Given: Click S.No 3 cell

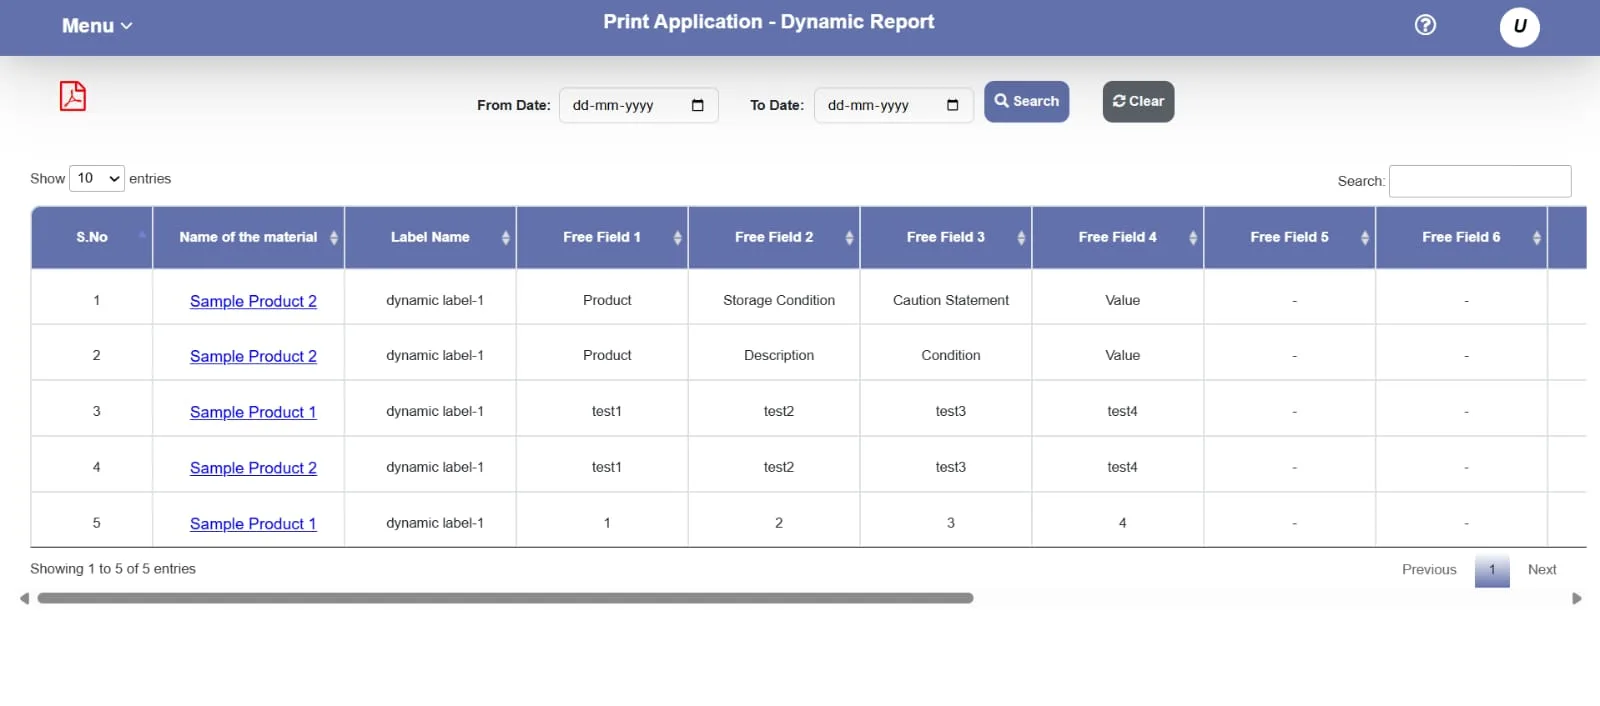Looking at the screenshot, I should pyautogui.click(x=92, y=408).
